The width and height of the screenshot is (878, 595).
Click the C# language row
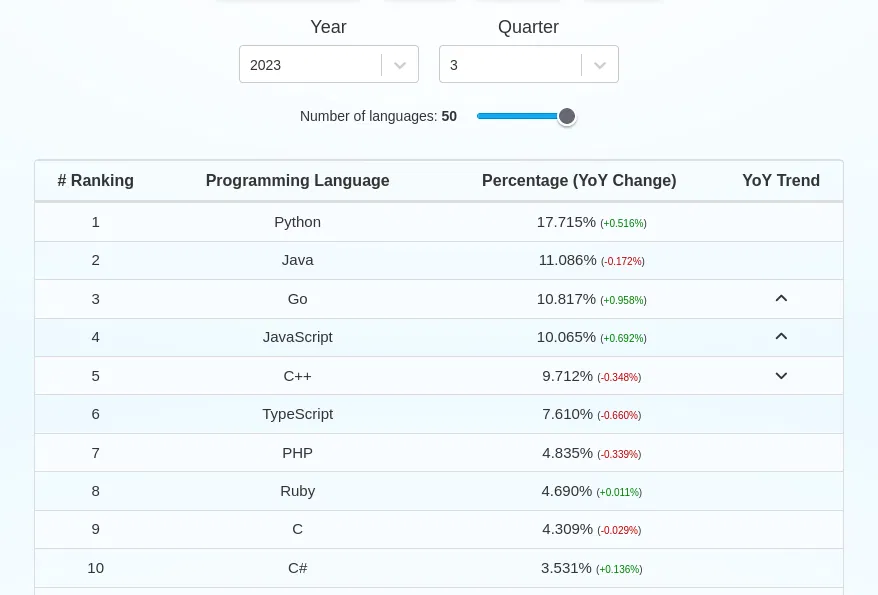pyautogui.click(x=297, y=568)
